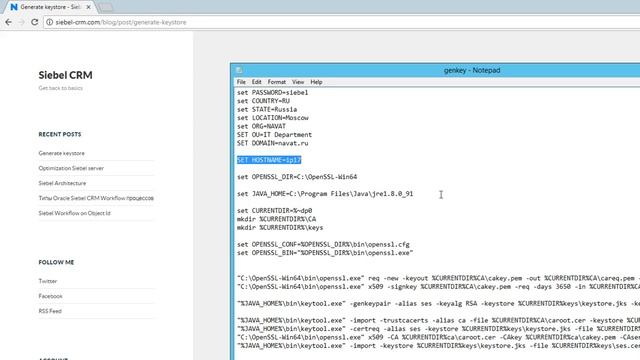Open a new browser tab
This screenshot has height=360, width=640.
point(106,7)
